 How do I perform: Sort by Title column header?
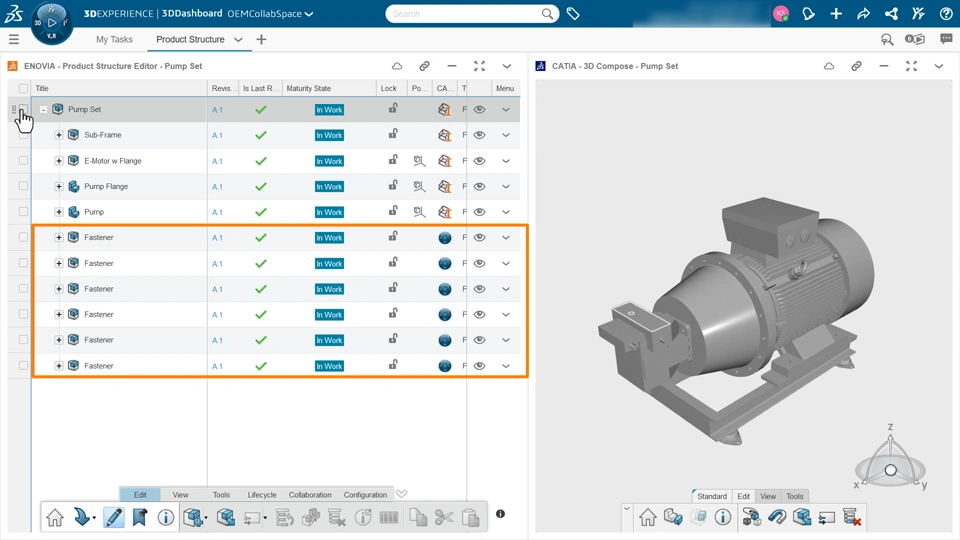coord(42,88)
